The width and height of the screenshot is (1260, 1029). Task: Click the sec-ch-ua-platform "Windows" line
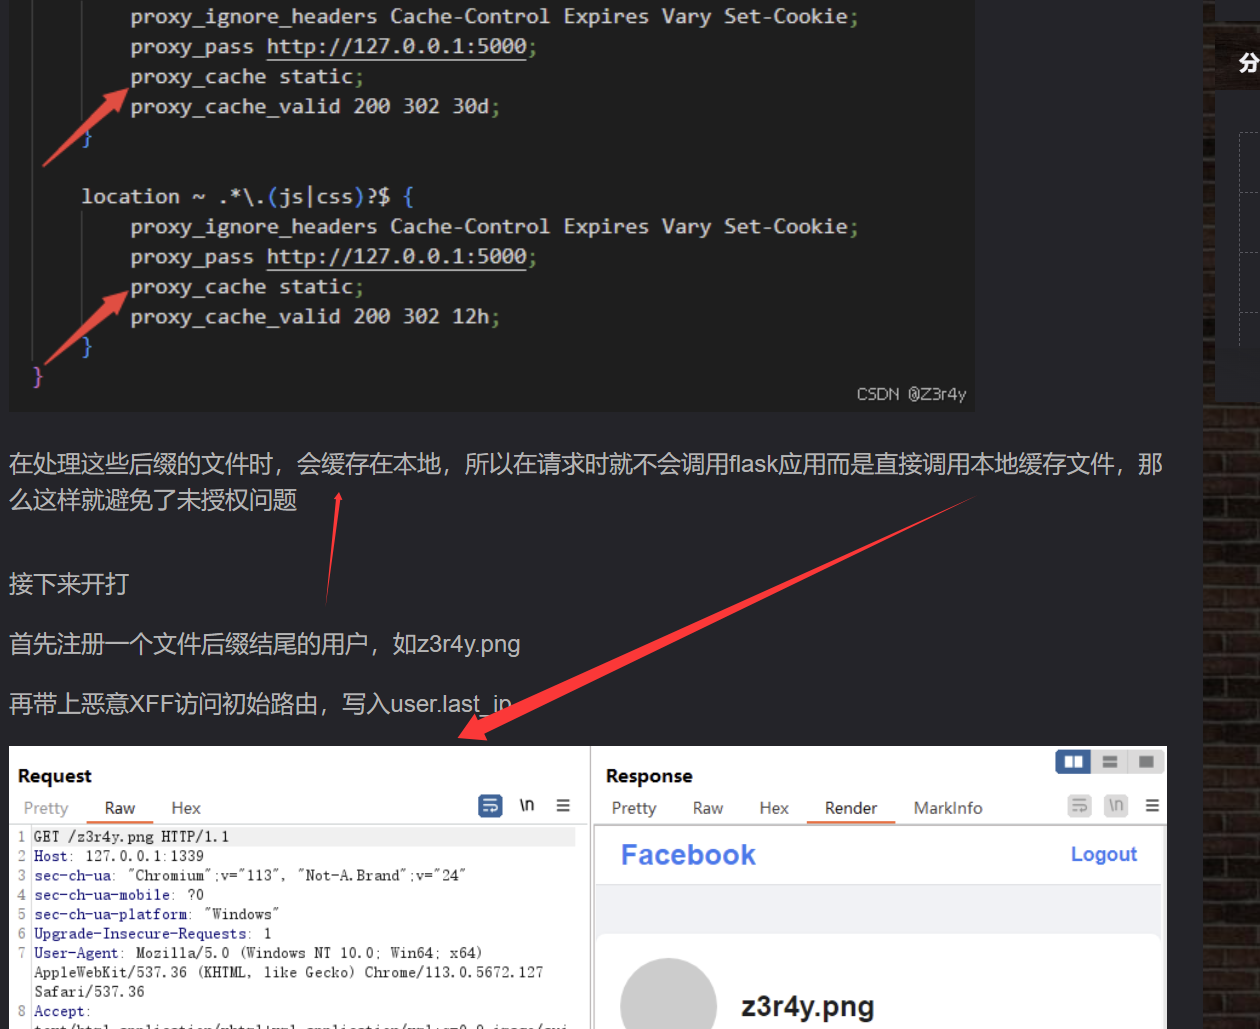pos(157,914)
